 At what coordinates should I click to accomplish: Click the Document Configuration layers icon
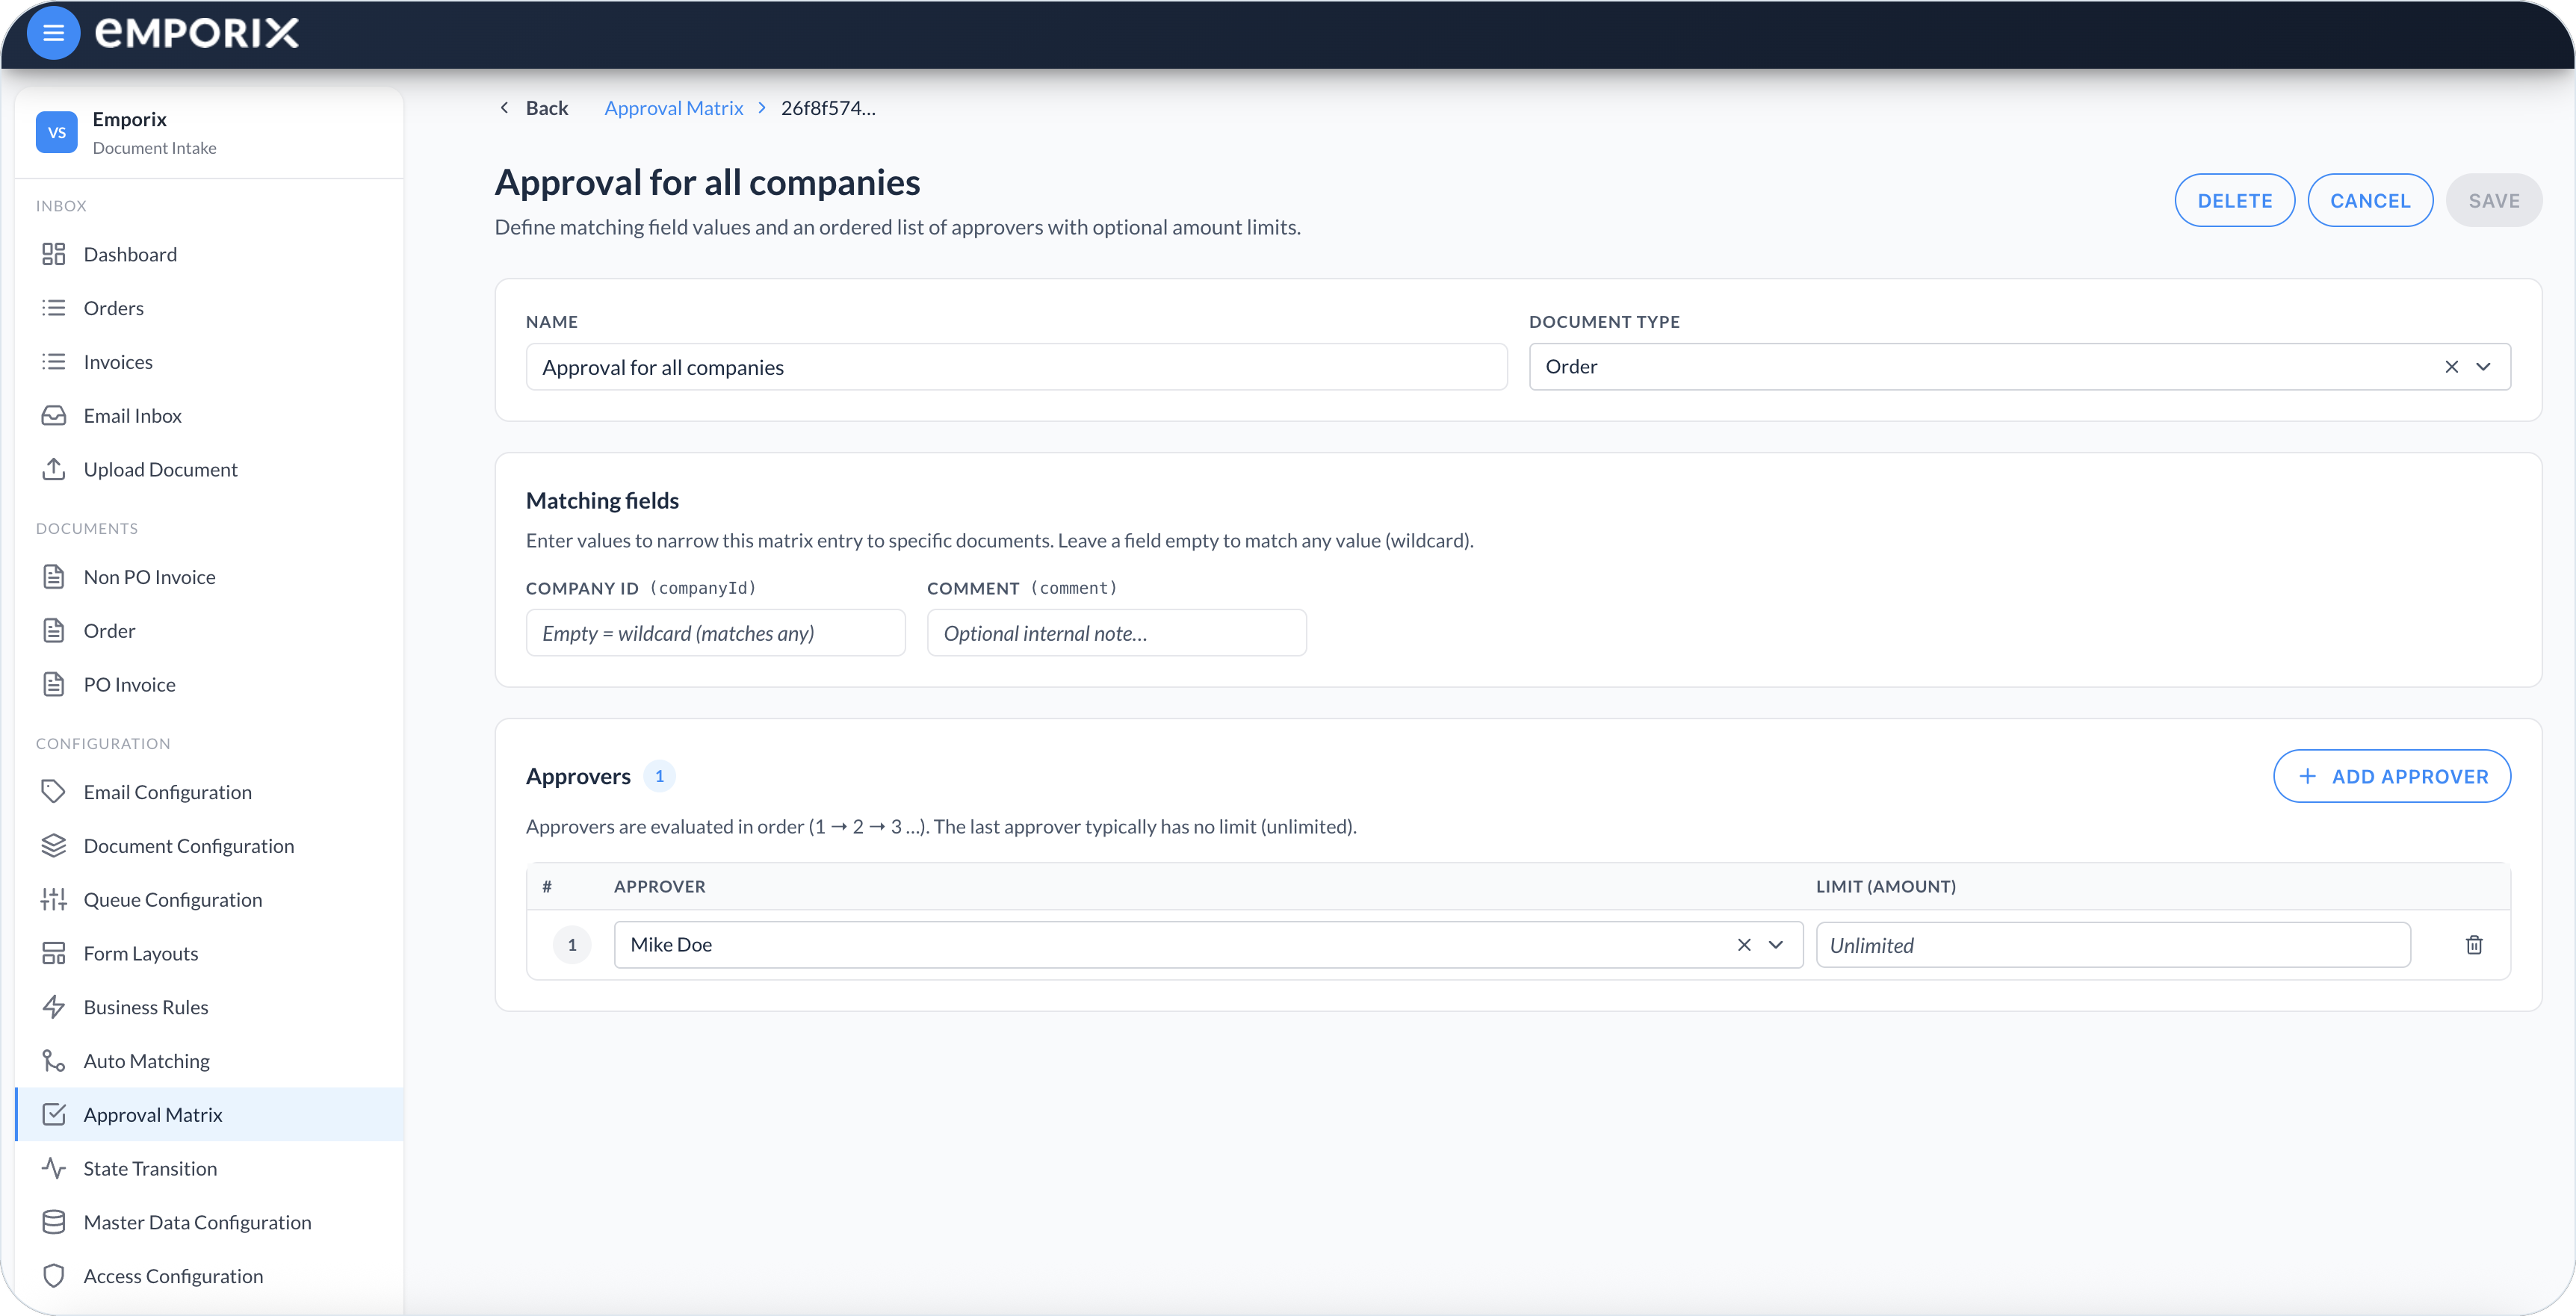pos(53,846)
